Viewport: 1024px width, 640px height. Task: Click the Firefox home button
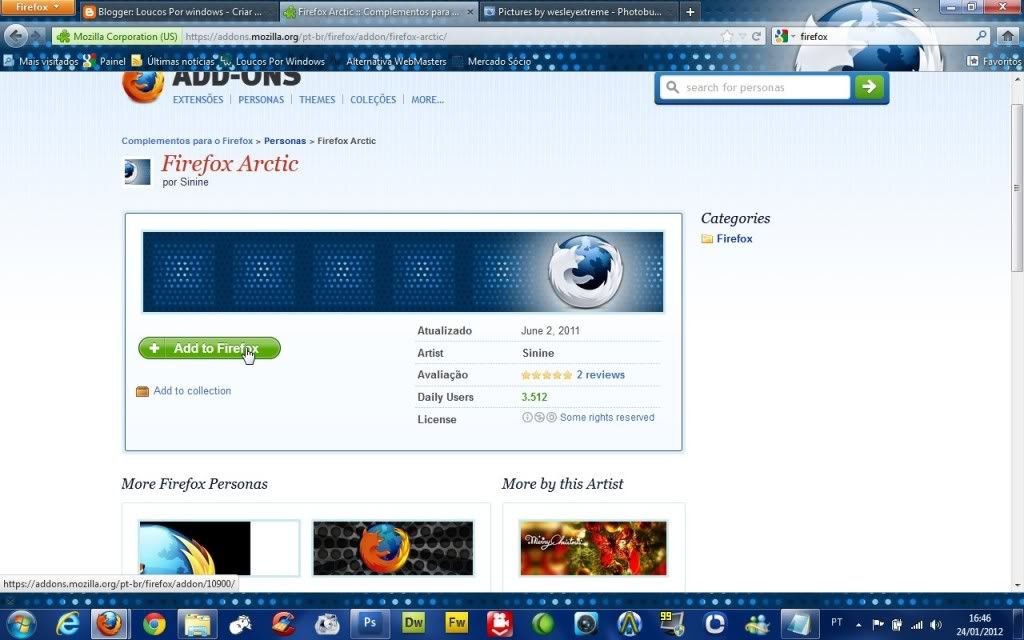tap(1008, 36)
